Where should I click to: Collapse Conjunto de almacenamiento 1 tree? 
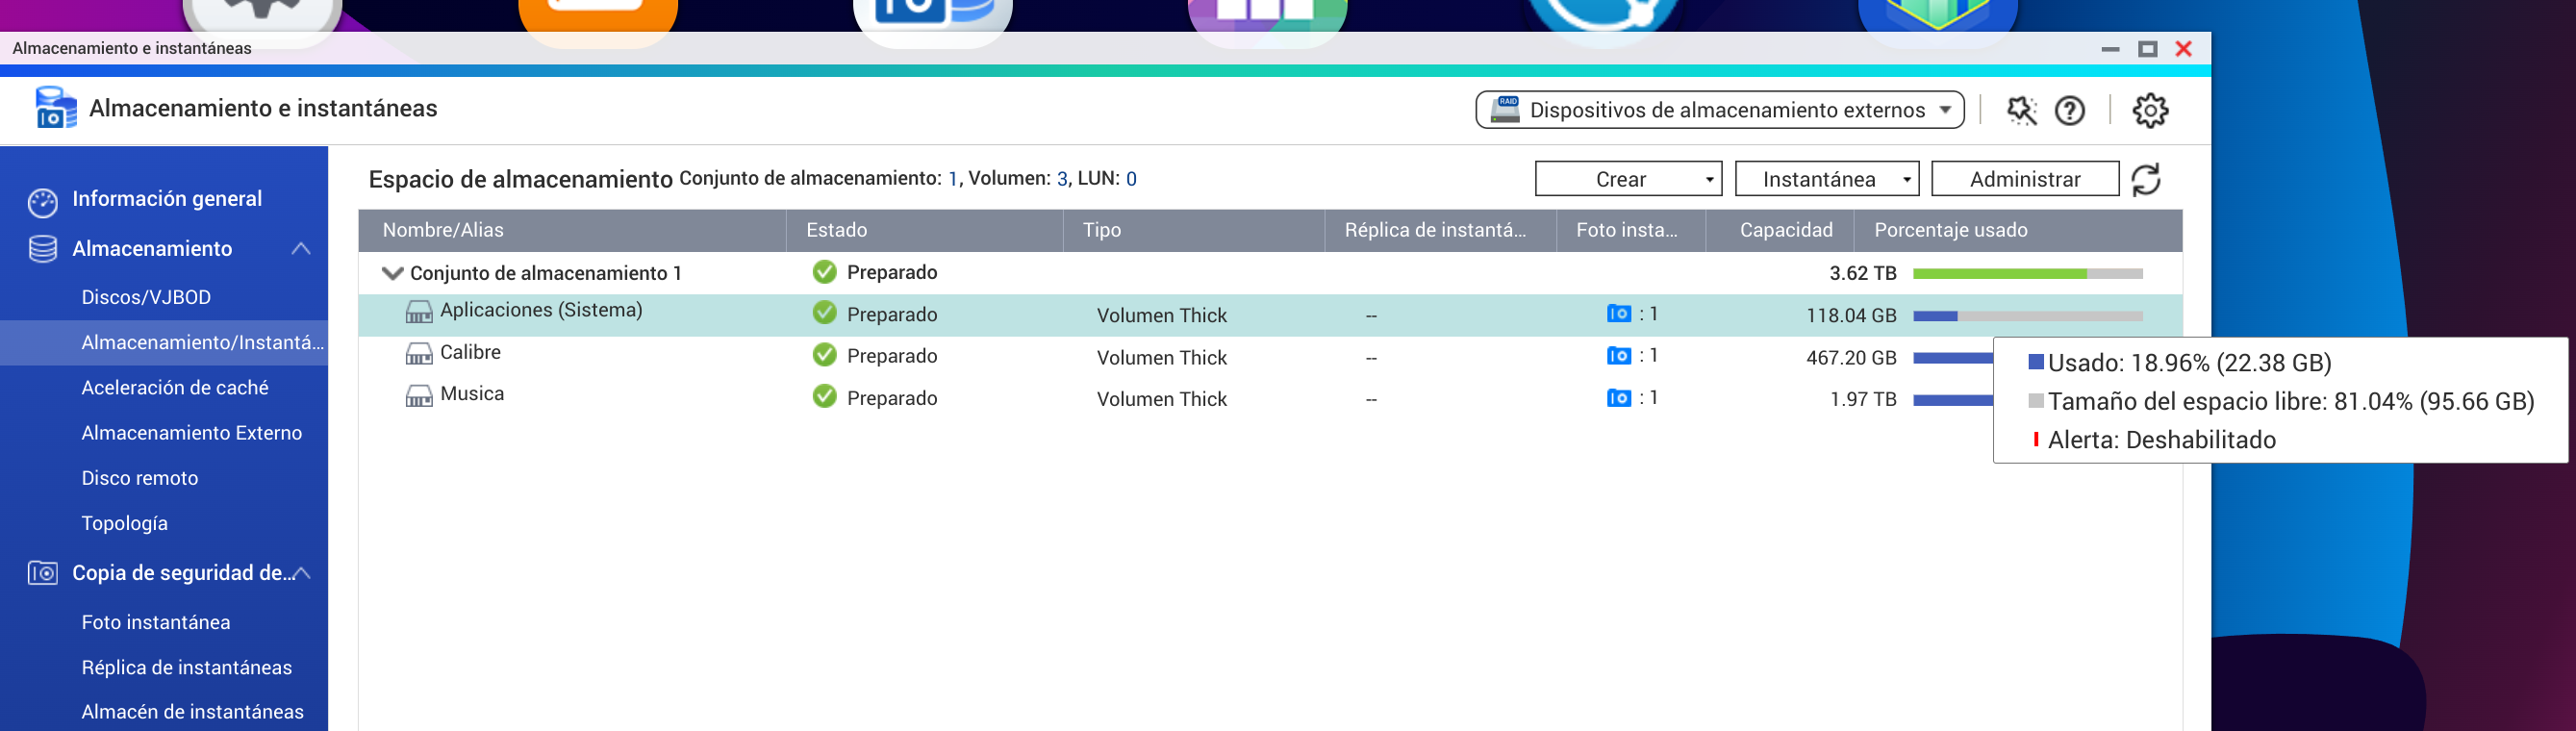coord(393,273)
